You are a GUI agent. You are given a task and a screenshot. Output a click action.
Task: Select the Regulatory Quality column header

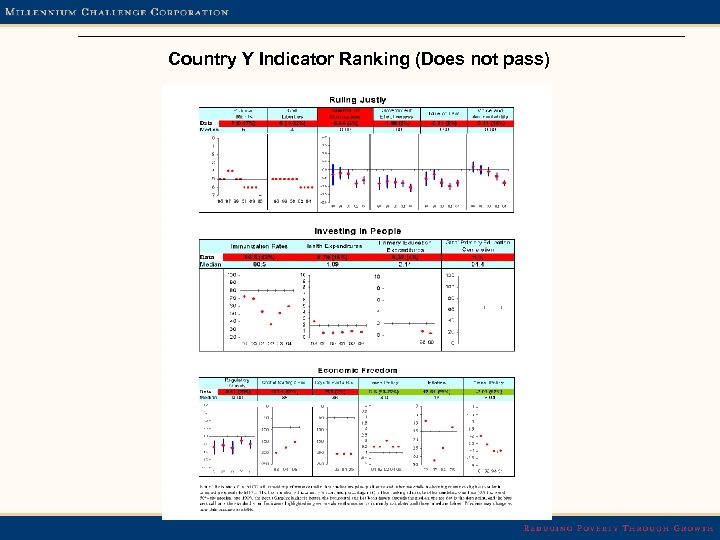pos(236,383)
